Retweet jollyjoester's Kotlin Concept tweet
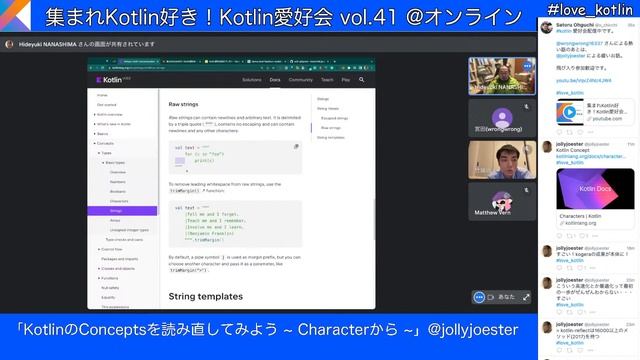This screenshot has height=360, width=640. [571, 236]
